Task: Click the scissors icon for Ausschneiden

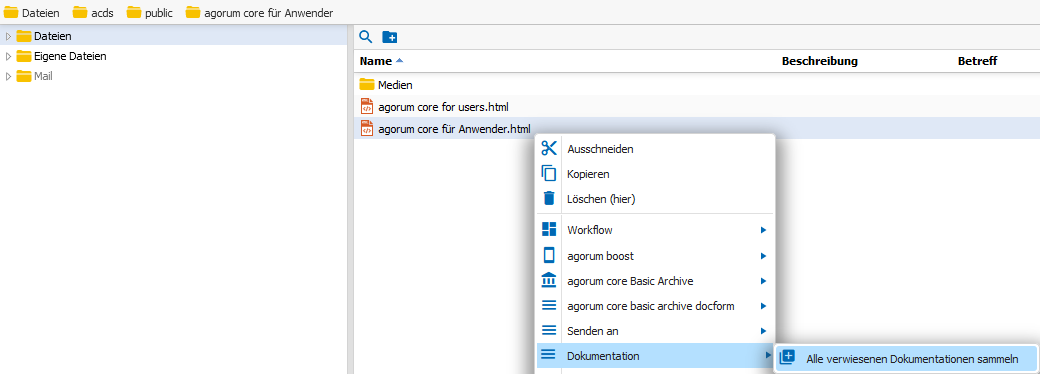Action: (x=549, y=149)
